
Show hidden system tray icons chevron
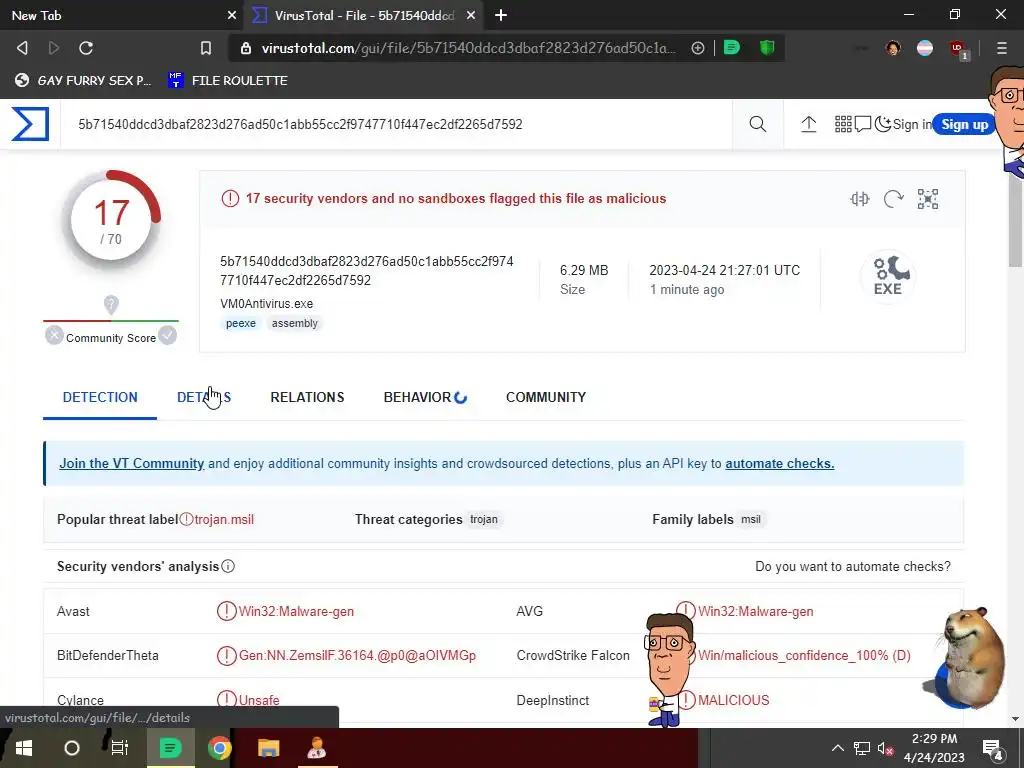pyautogui.click(x=837, y=748)
